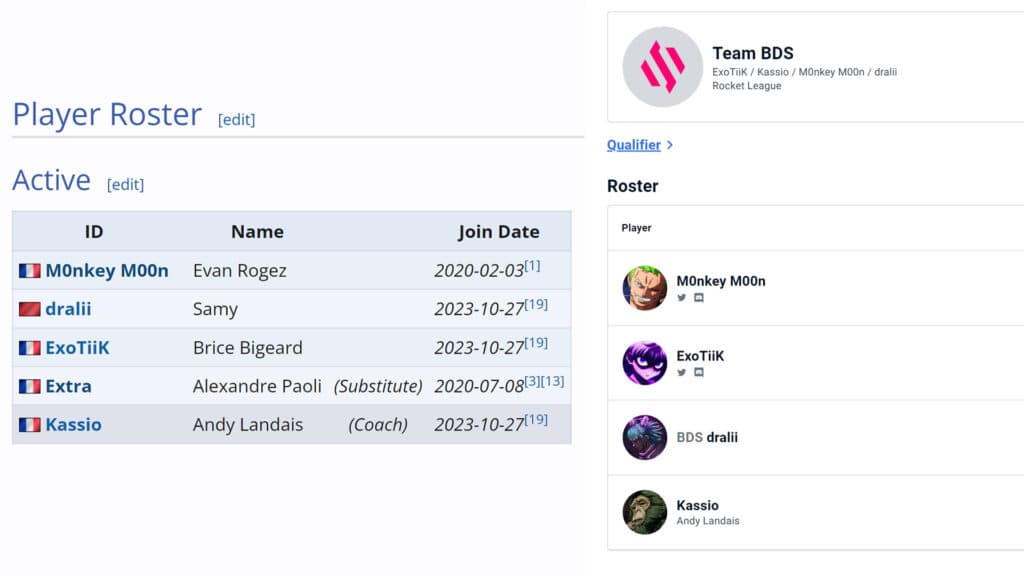Open ExoTiiK's Twitter profile
This screenshot has width=1024, height=576.
681,373
